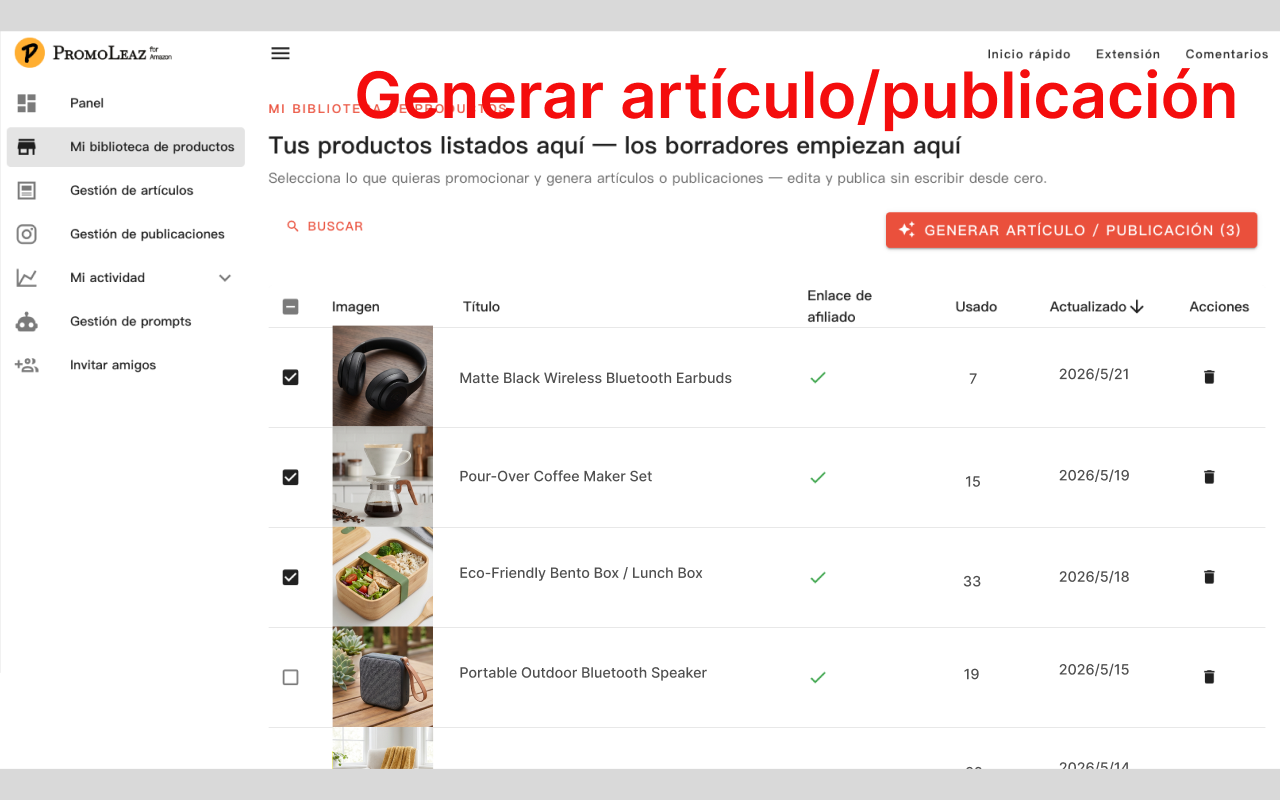Viewport: 1280px width, 800px height.
Task: Click usage count 19
Action: [972, 674]
